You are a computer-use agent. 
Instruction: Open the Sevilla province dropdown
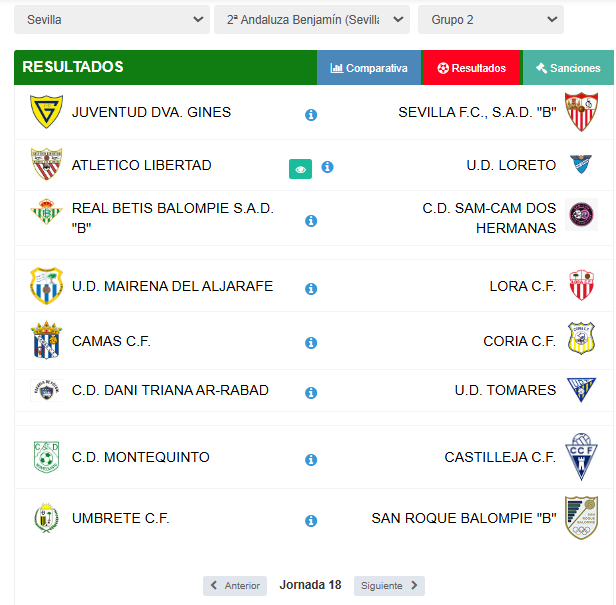click(x=112, y=19)
